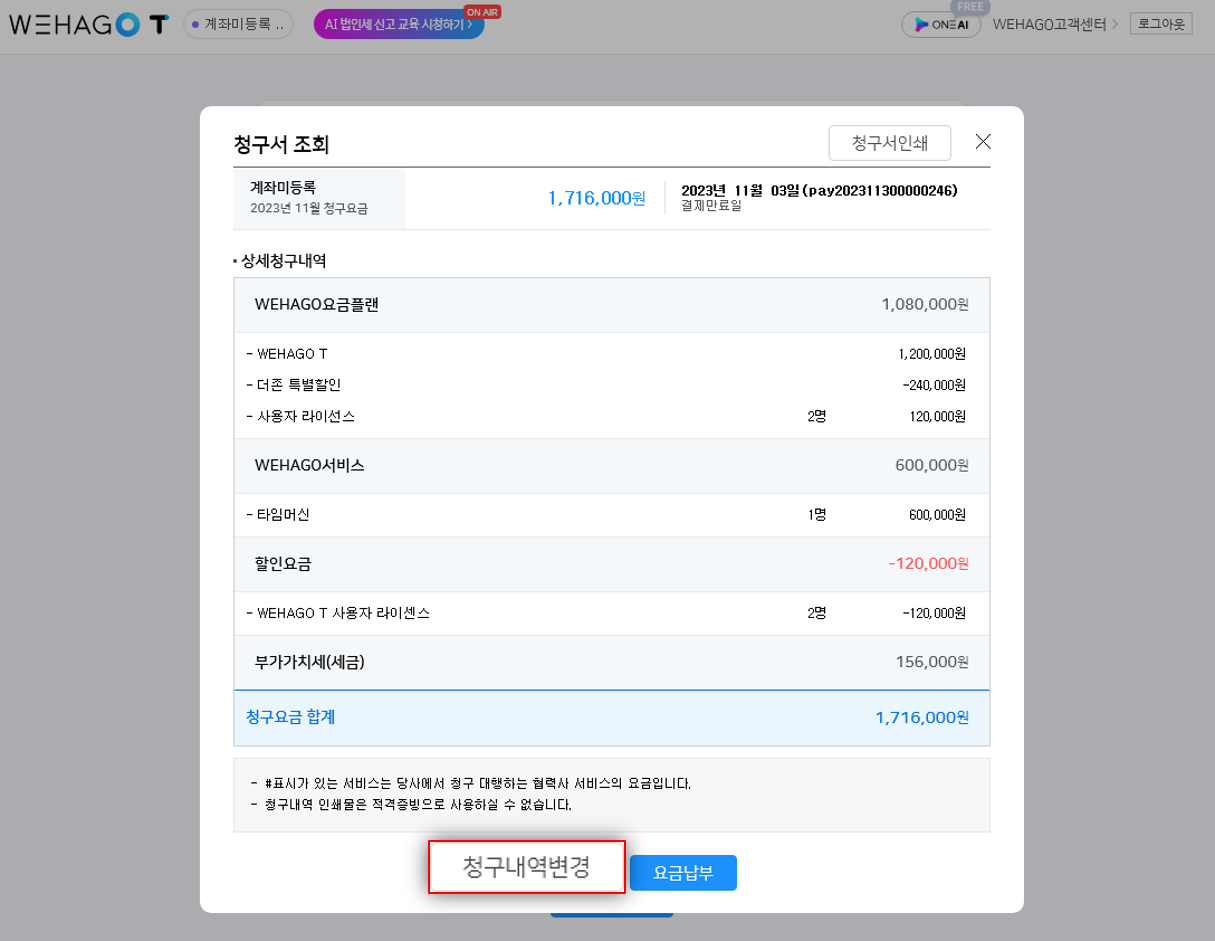
Task: Click the red -120,000원 할인요금 amount
Action: 929,564
